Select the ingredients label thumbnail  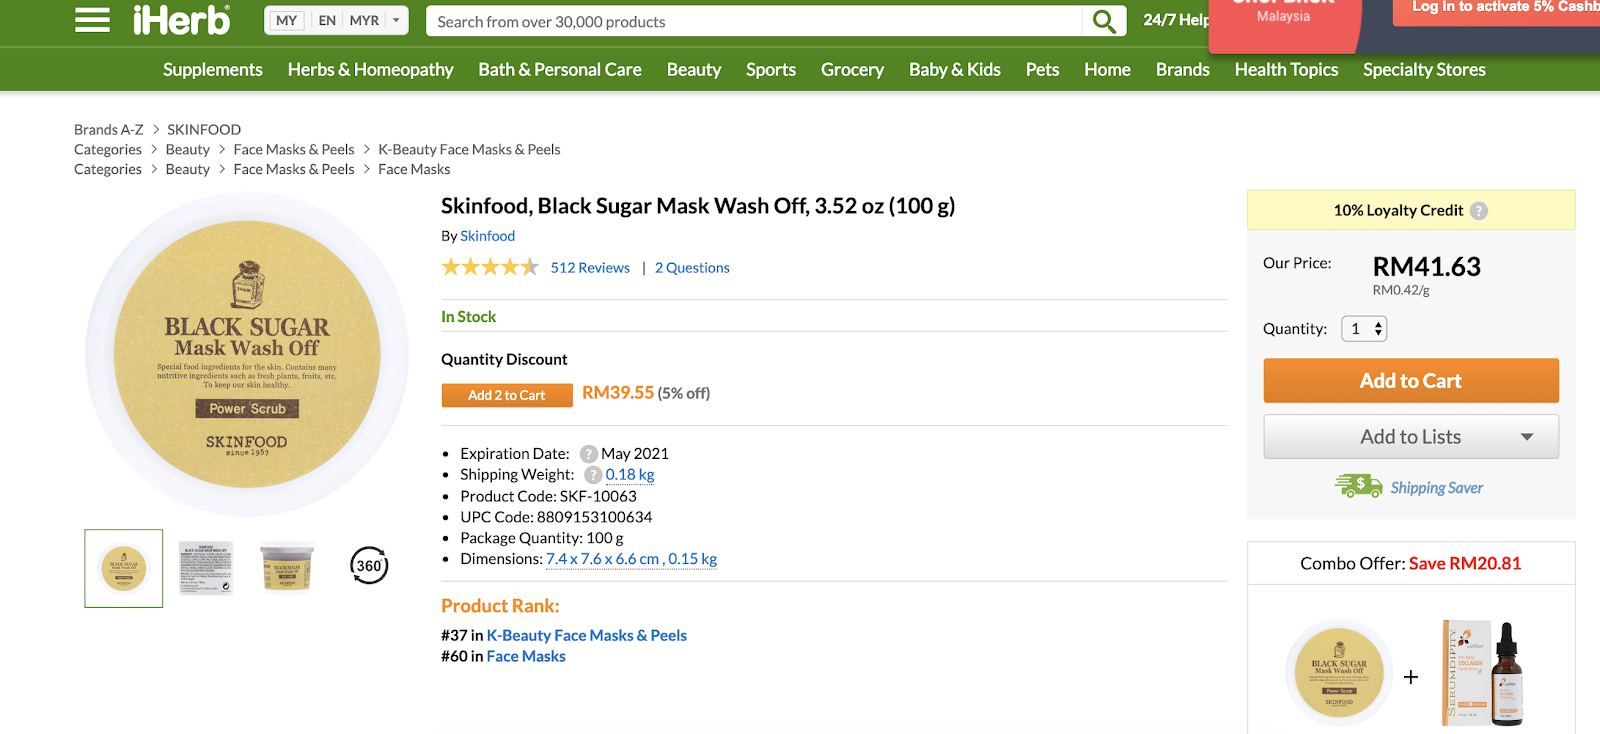205,568
